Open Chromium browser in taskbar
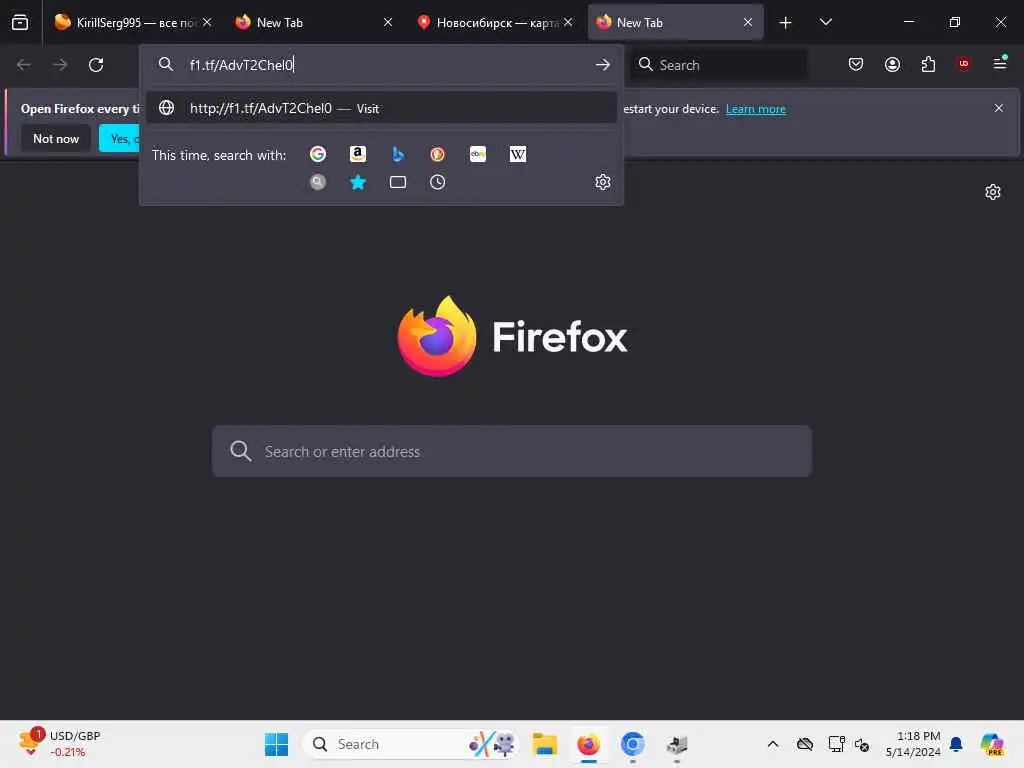 [632, 744]
